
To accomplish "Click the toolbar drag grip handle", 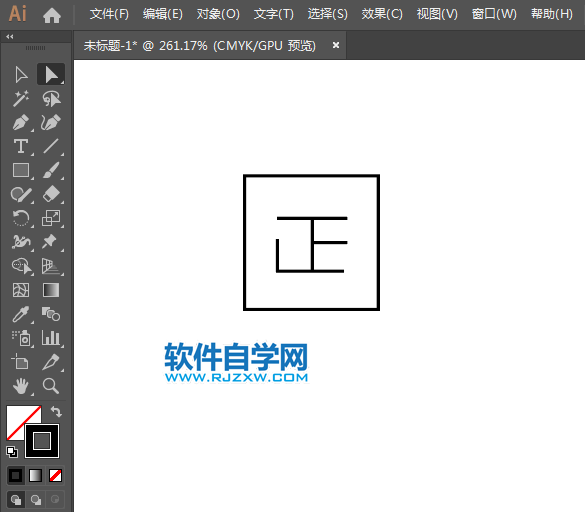I will [x=35, y=48].
